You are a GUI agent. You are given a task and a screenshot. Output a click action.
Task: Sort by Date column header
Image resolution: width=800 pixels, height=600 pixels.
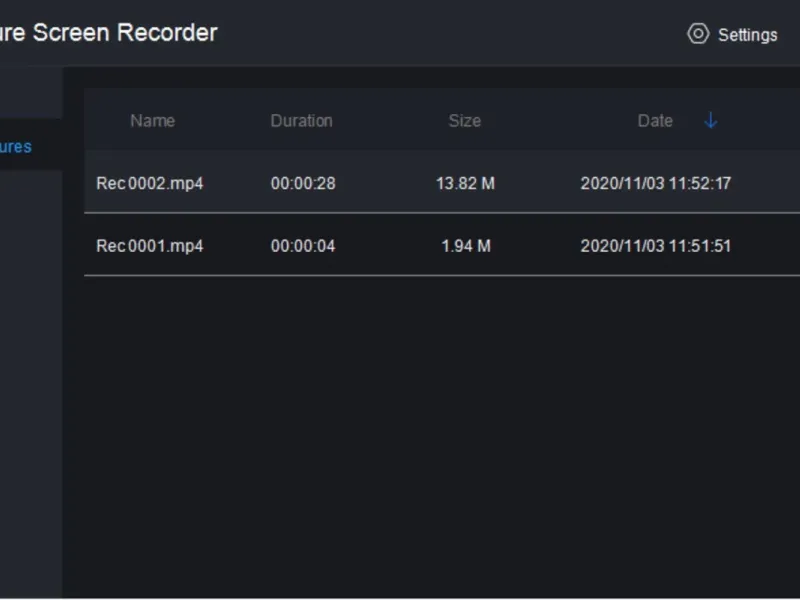[655, 120]
